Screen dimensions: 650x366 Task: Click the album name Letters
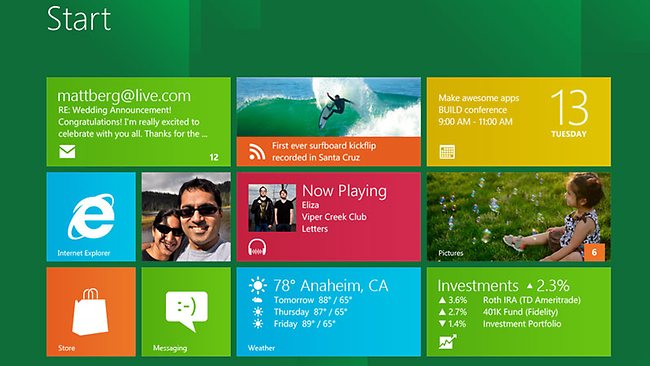315,229
